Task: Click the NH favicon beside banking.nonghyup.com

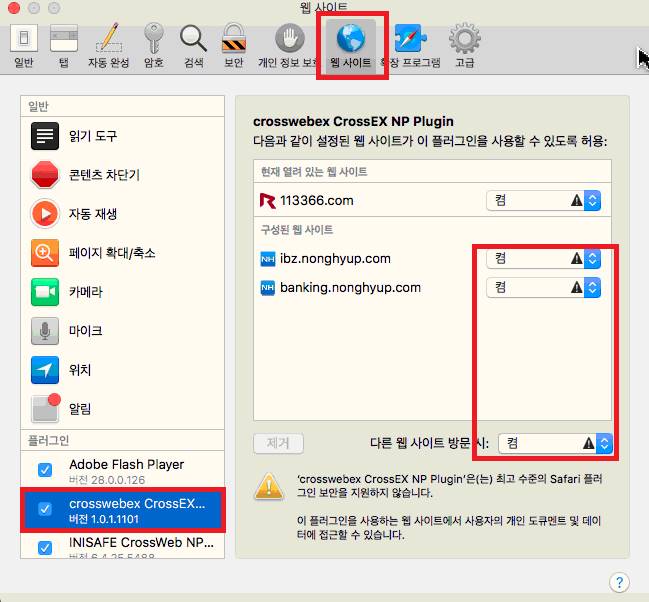Action: pyautogui.click(x=268, y=288)
